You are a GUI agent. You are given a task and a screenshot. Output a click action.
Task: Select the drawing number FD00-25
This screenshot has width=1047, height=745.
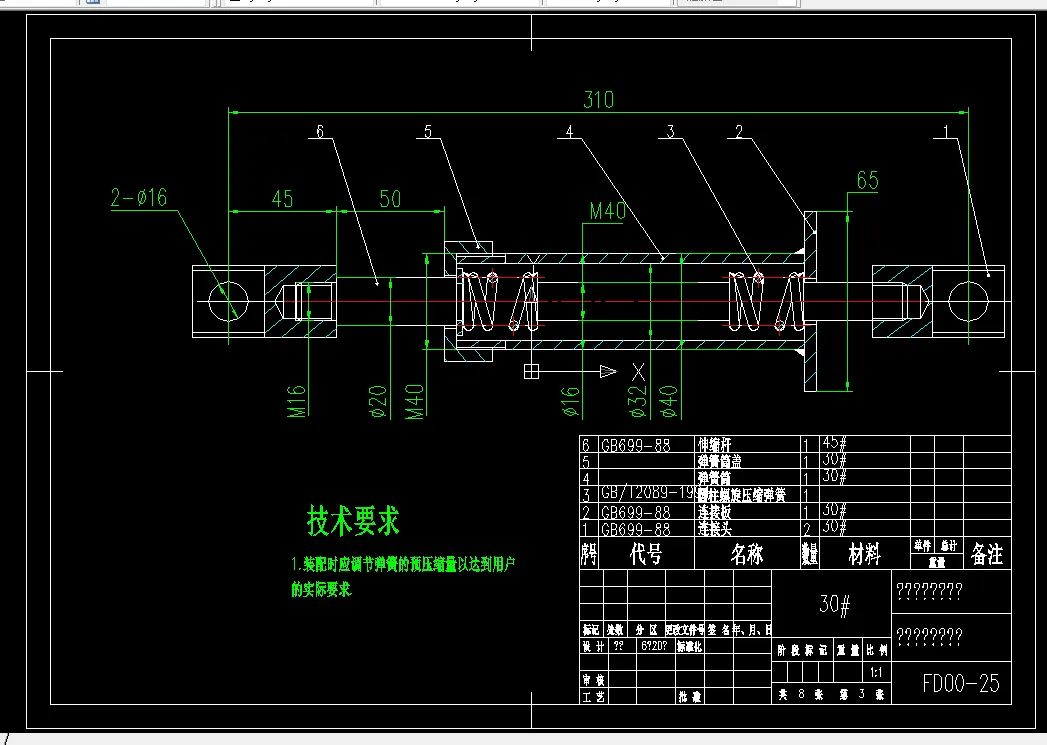tap(961, 684)
